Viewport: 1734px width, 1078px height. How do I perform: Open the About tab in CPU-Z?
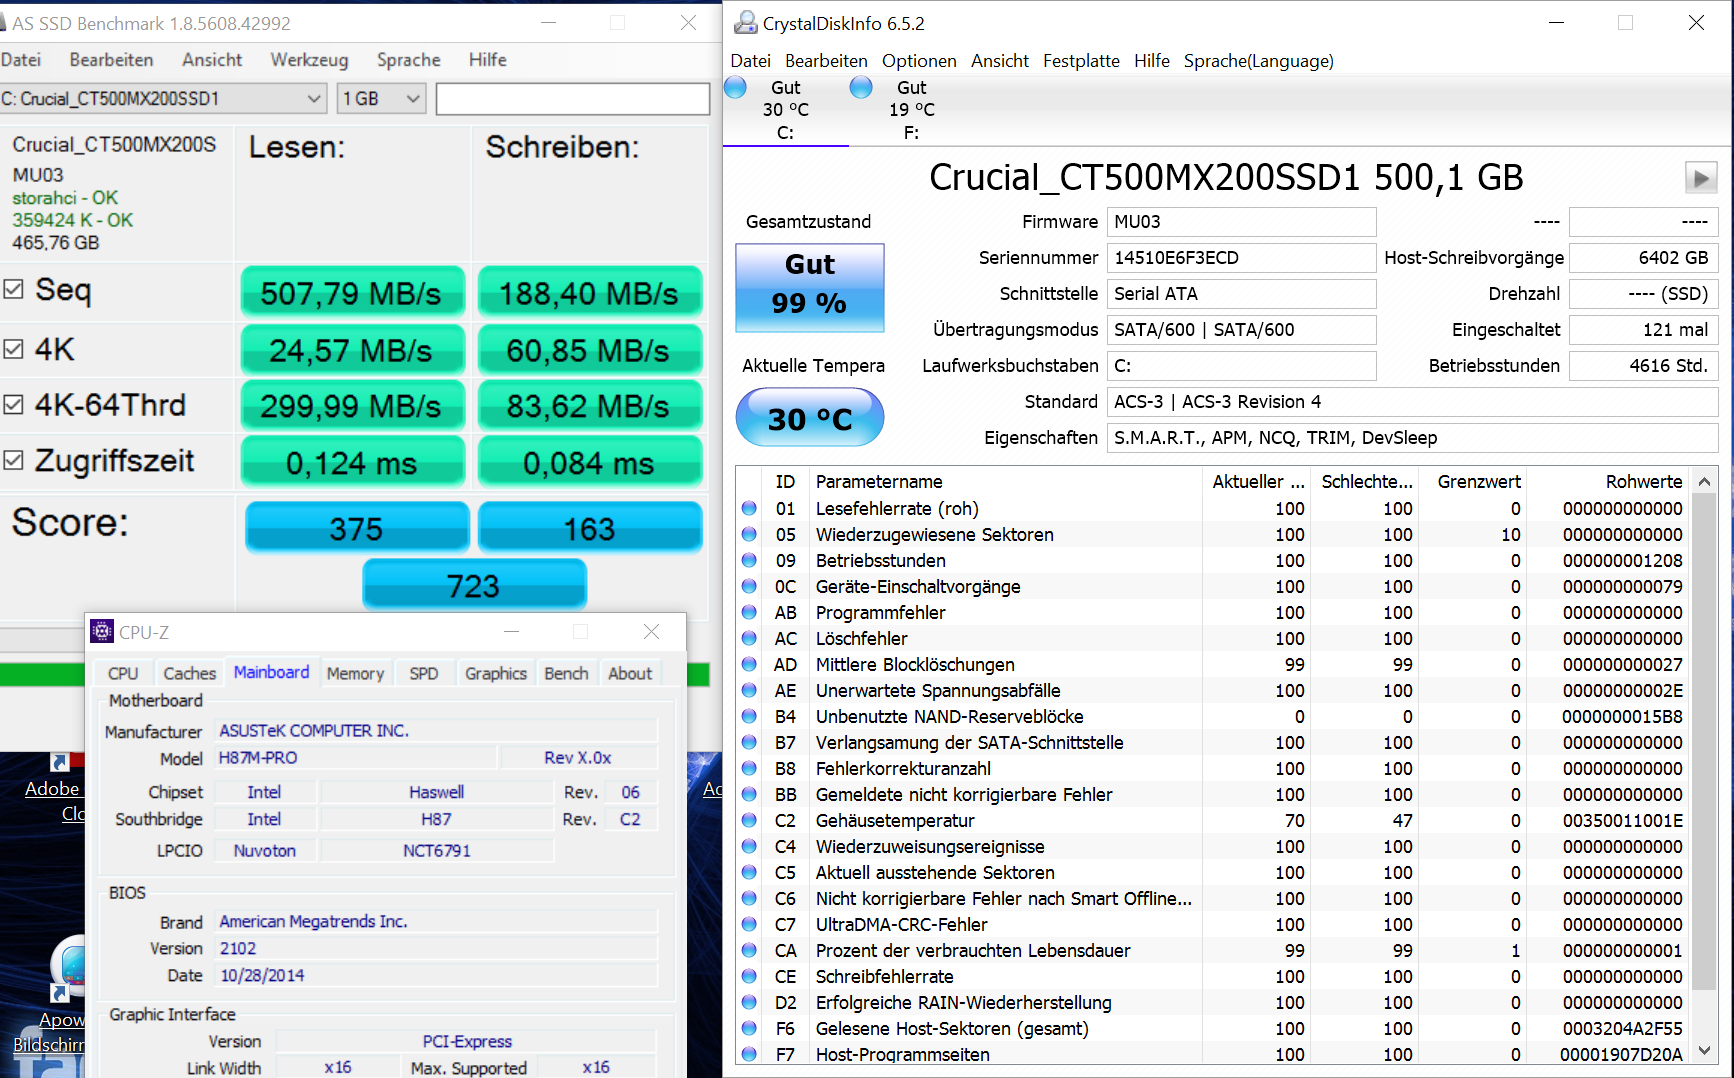click(x=630, y=673)
